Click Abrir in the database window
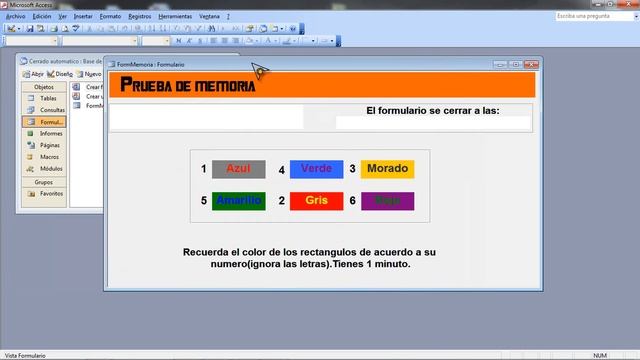Screen dimensions: 640x360 33,74
